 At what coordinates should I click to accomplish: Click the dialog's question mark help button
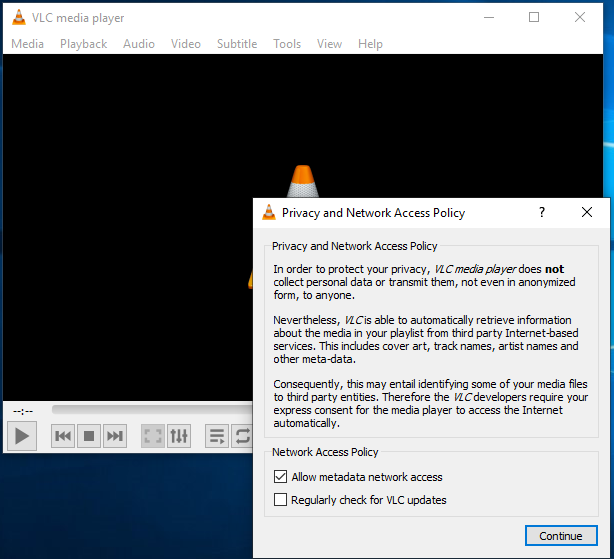point(542,212)
